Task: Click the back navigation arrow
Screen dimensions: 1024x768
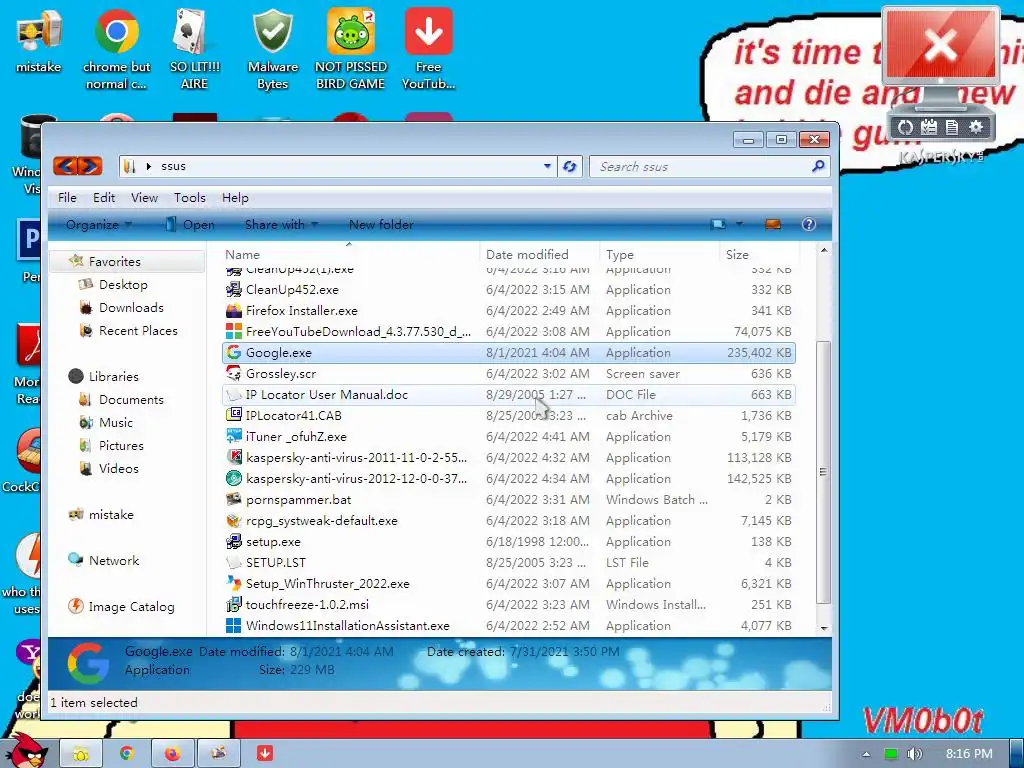Action: tap(65, 166)
